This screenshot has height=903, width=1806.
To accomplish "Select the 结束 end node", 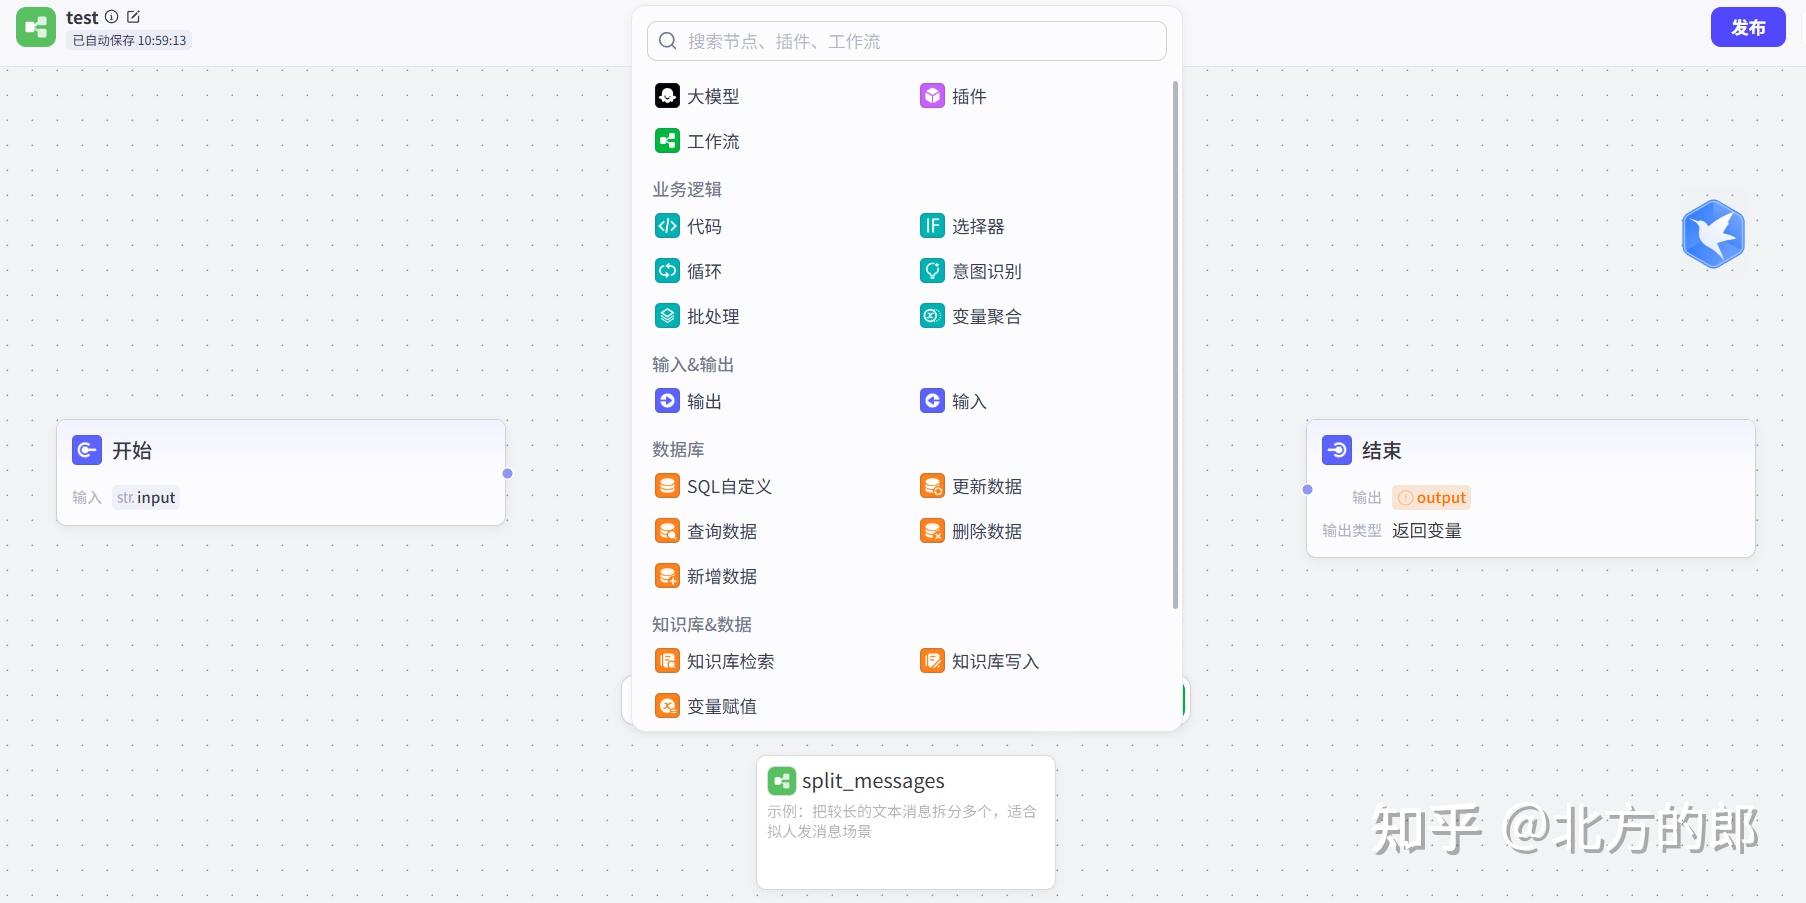I will 1531,488.
